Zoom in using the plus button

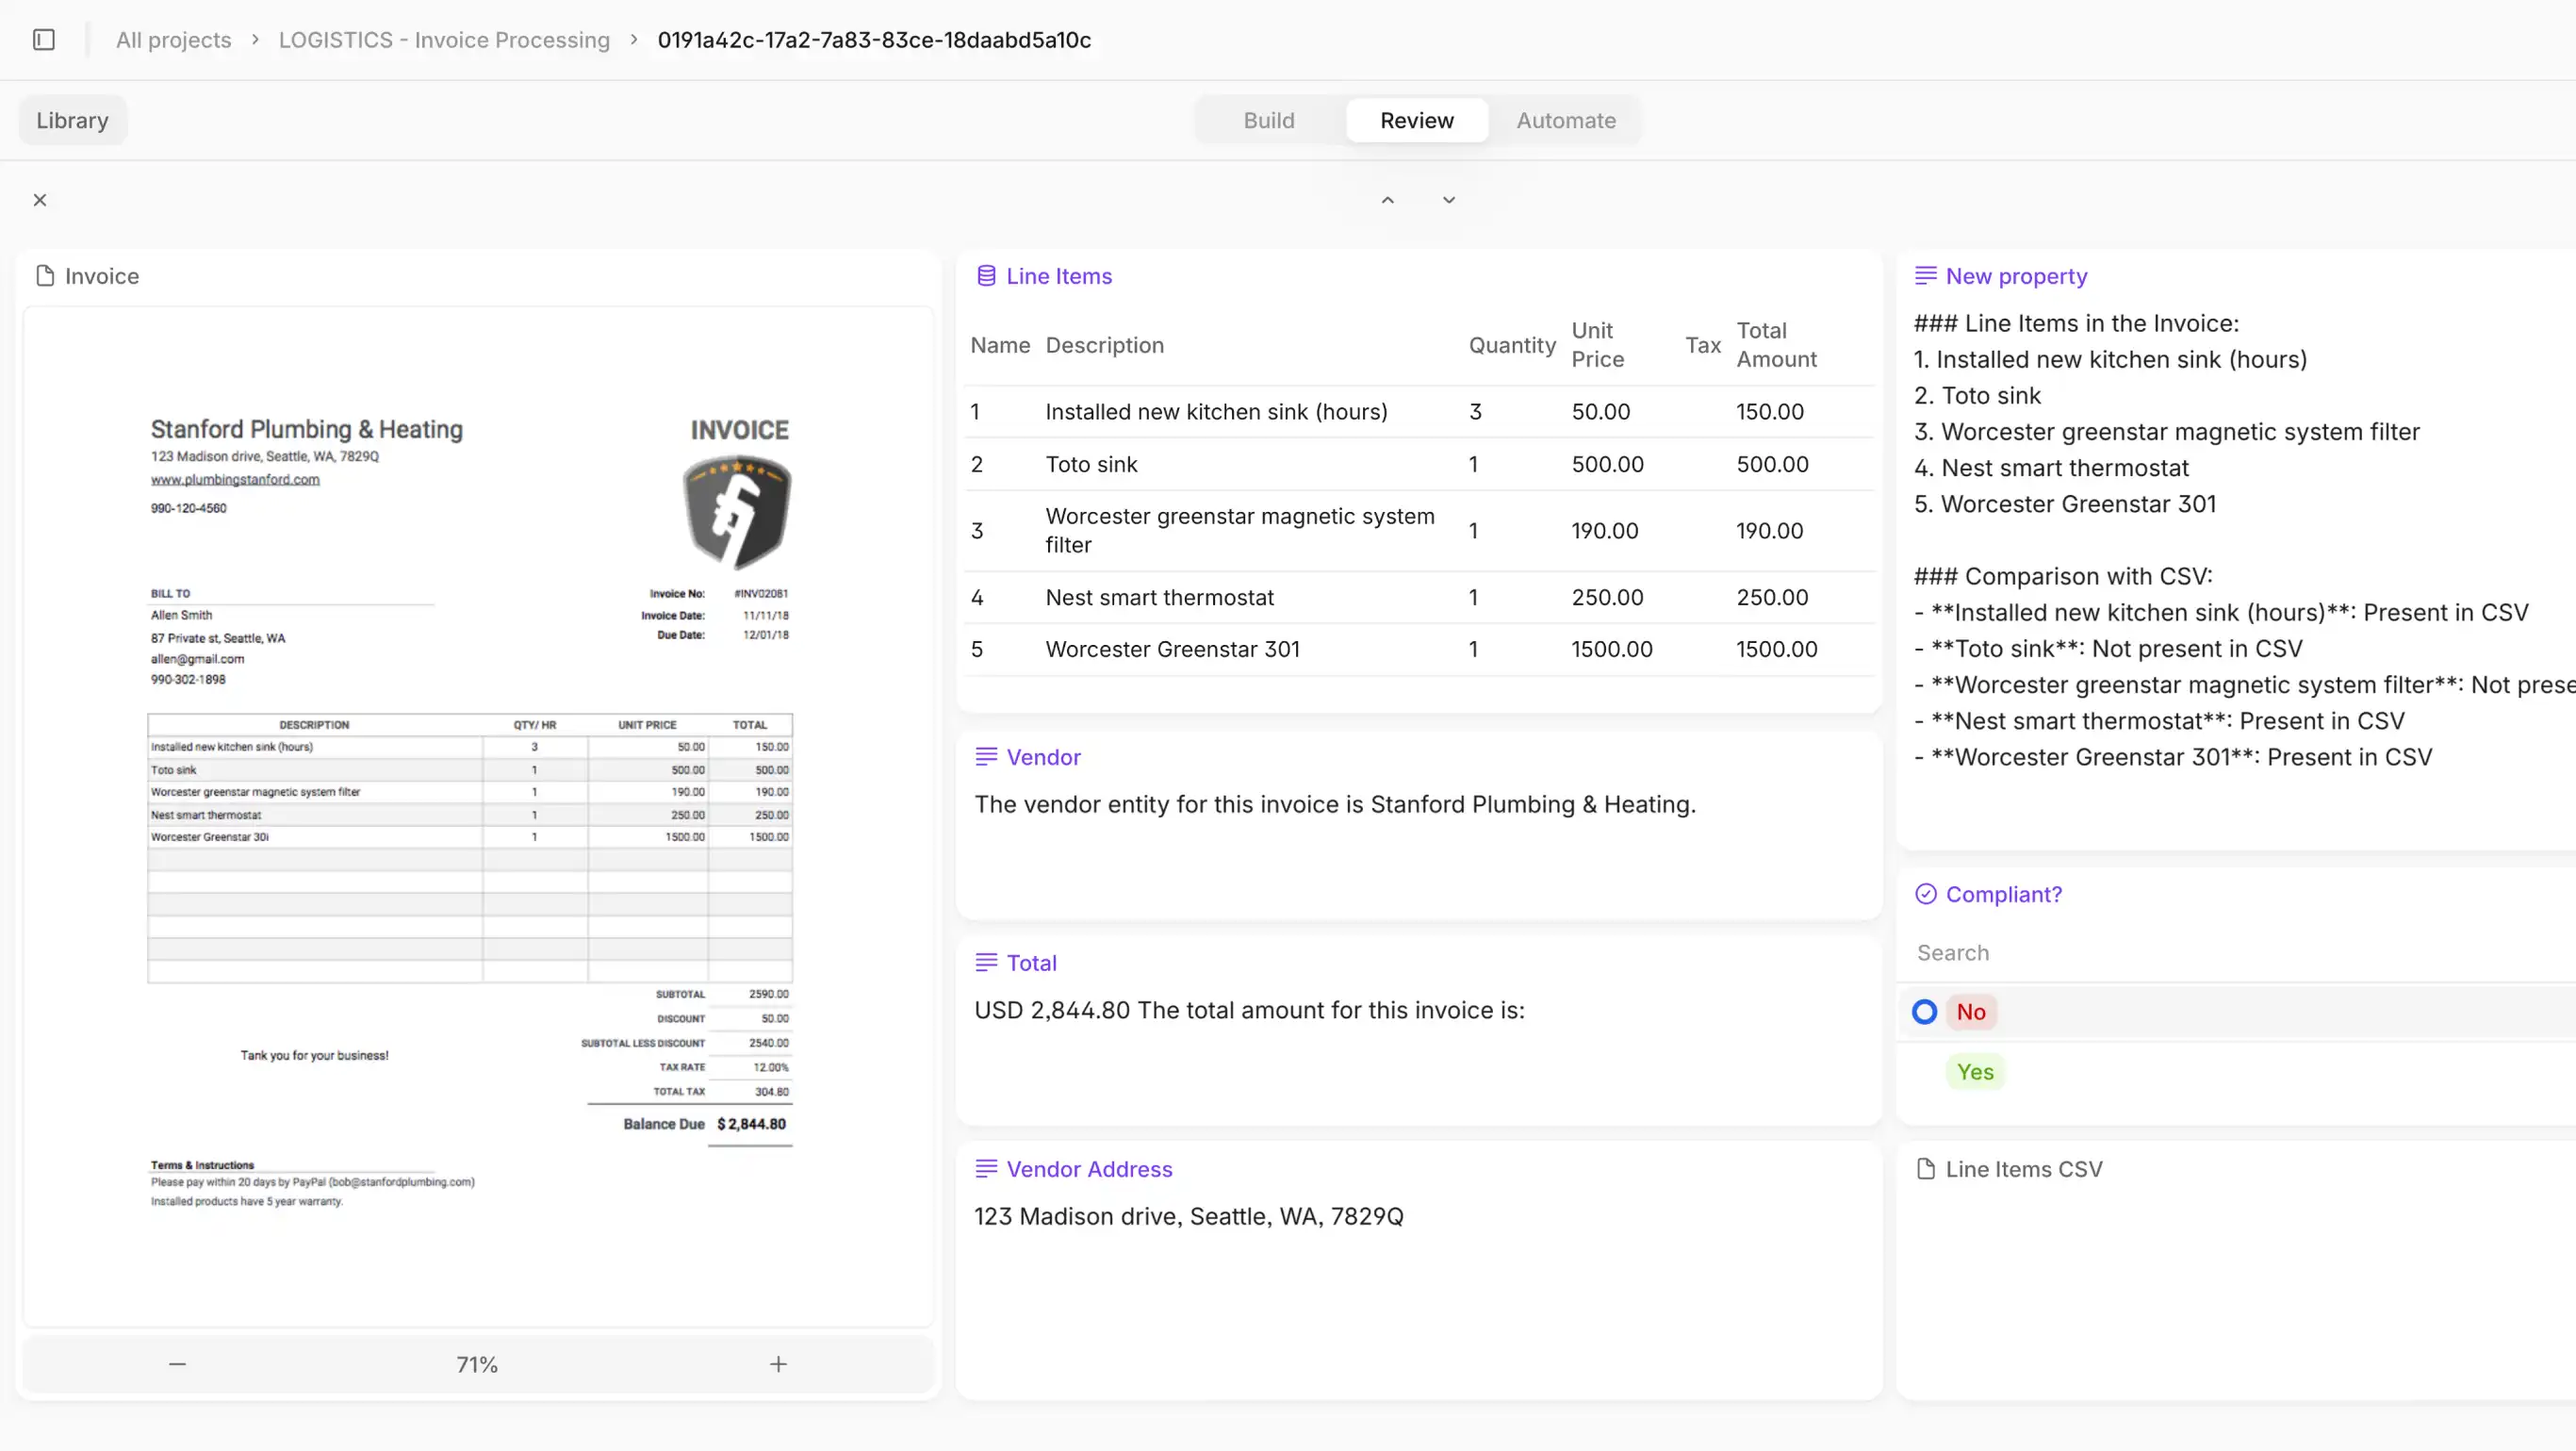[779, 1362]
